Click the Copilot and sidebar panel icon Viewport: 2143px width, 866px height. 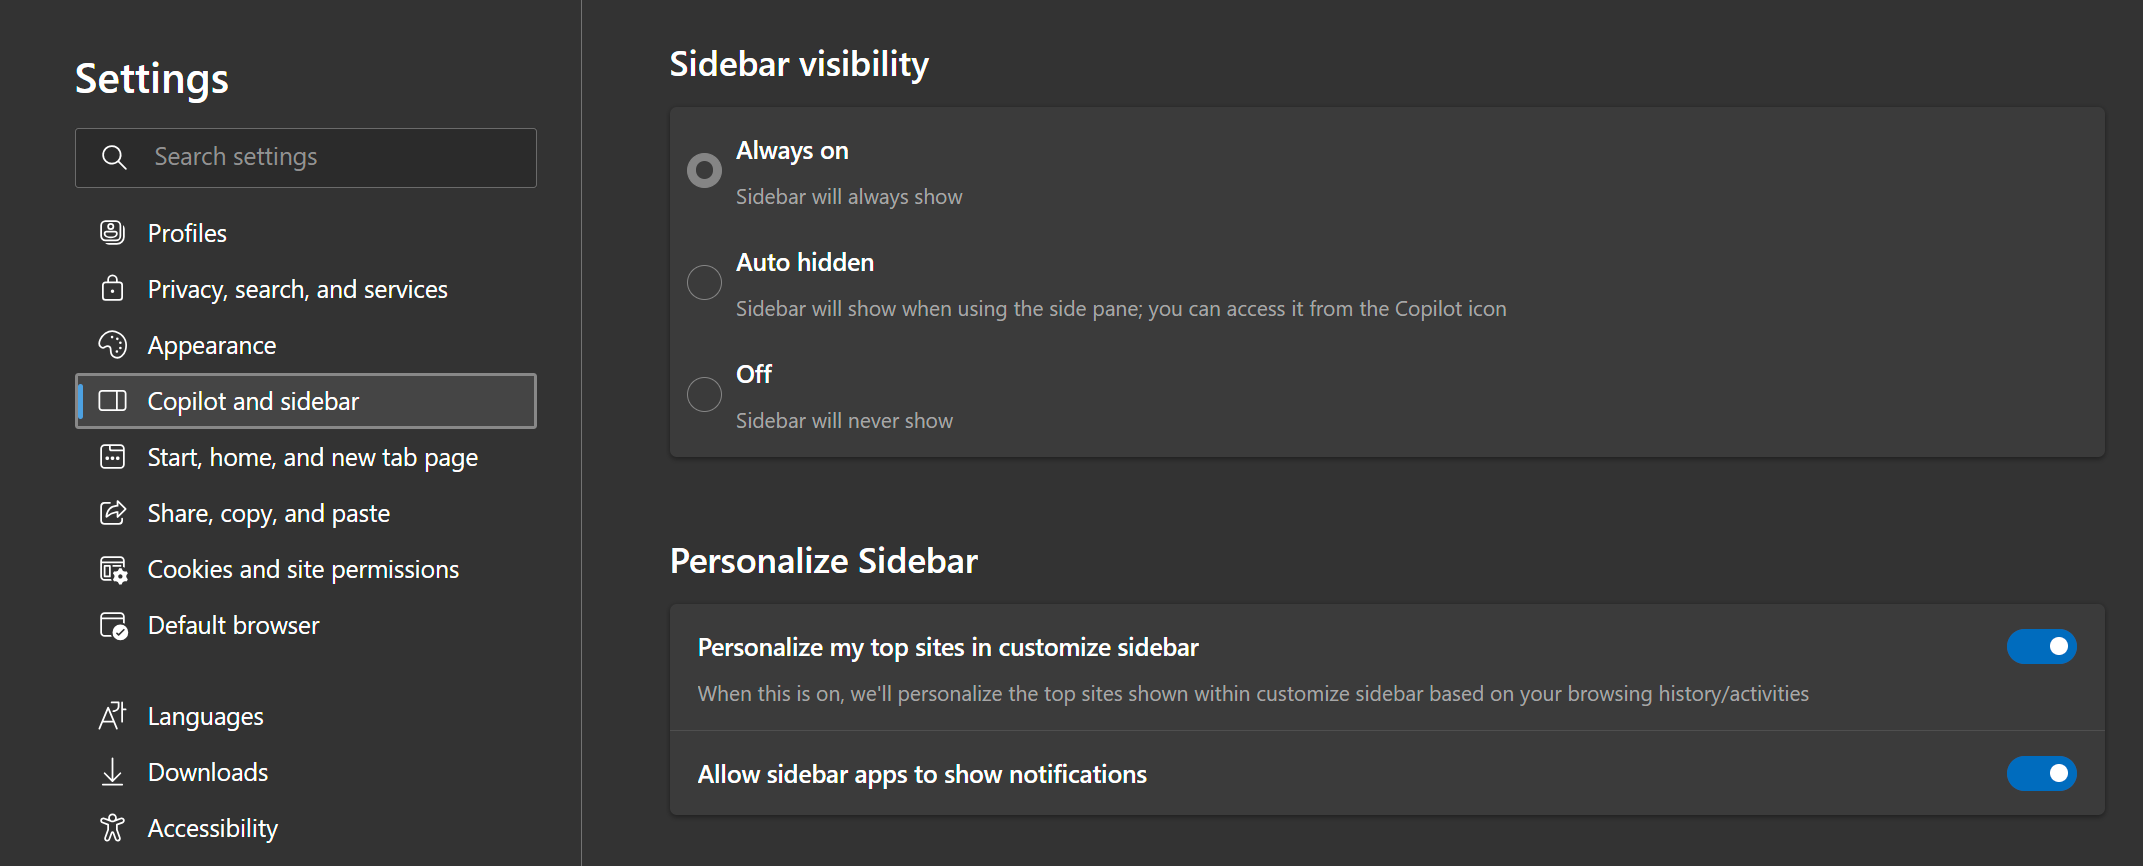pyautogui.click(x=113, y=401)
